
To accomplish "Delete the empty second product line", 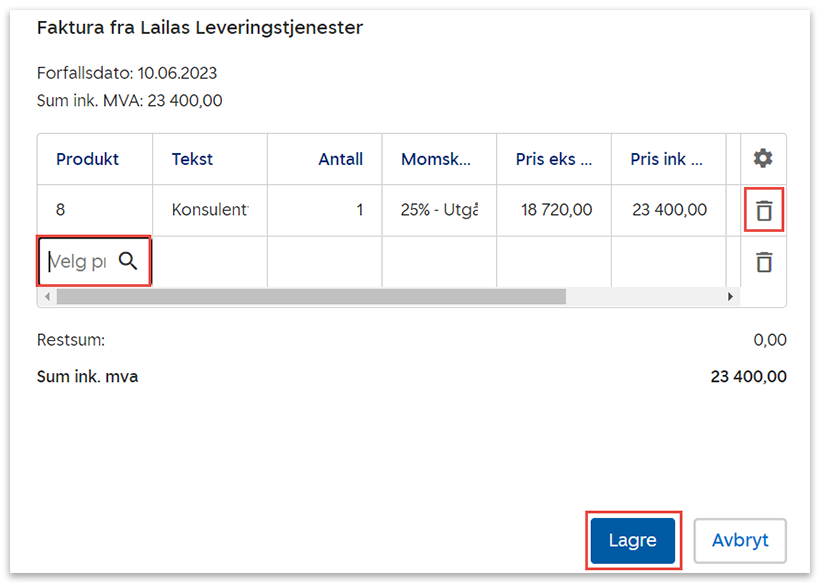I will coord(764,262).
